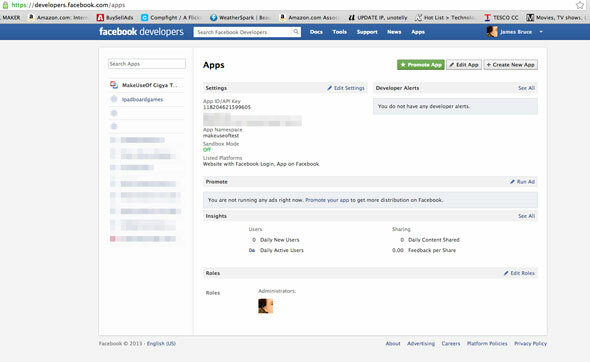Open the UPDATE IP unotelly bookmark
The width and height of the screenshot is (590, 362).
[x=378, y=18]
